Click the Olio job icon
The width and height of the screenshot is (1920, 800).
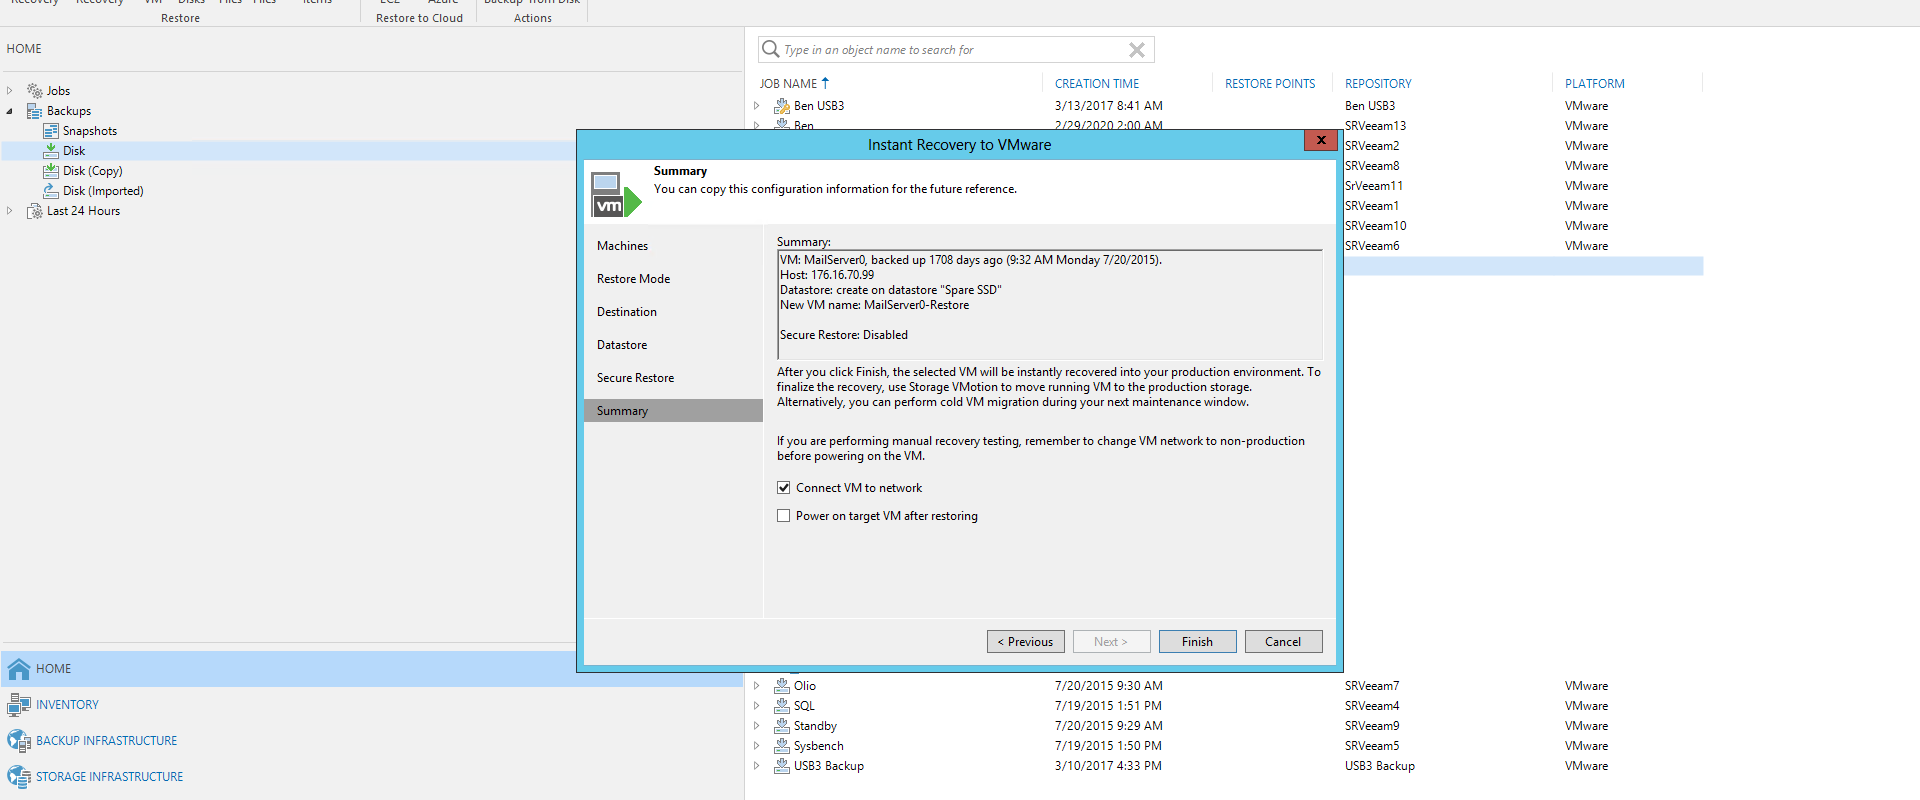coord(782,686)
